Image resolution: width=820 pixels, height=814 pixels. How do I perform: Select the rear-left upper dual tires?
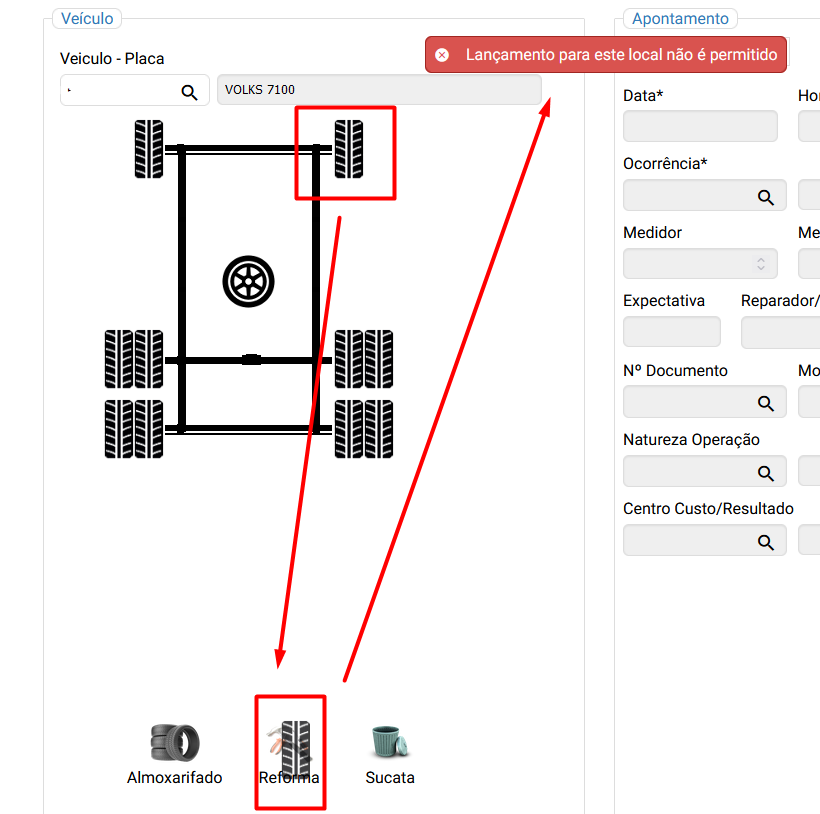(x=134, y=359)
